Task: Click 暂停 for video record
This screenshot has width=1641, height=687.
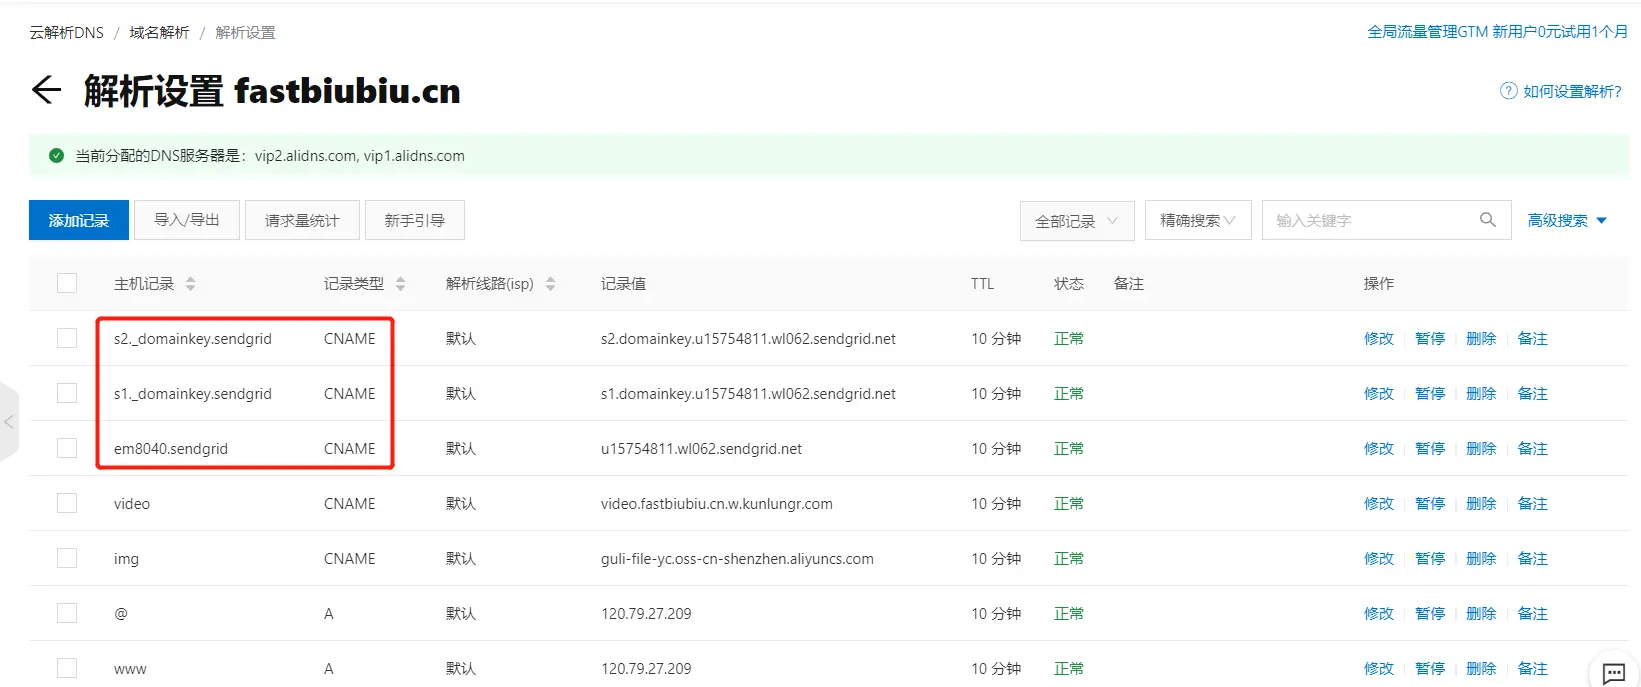Action: [1430, 504]
